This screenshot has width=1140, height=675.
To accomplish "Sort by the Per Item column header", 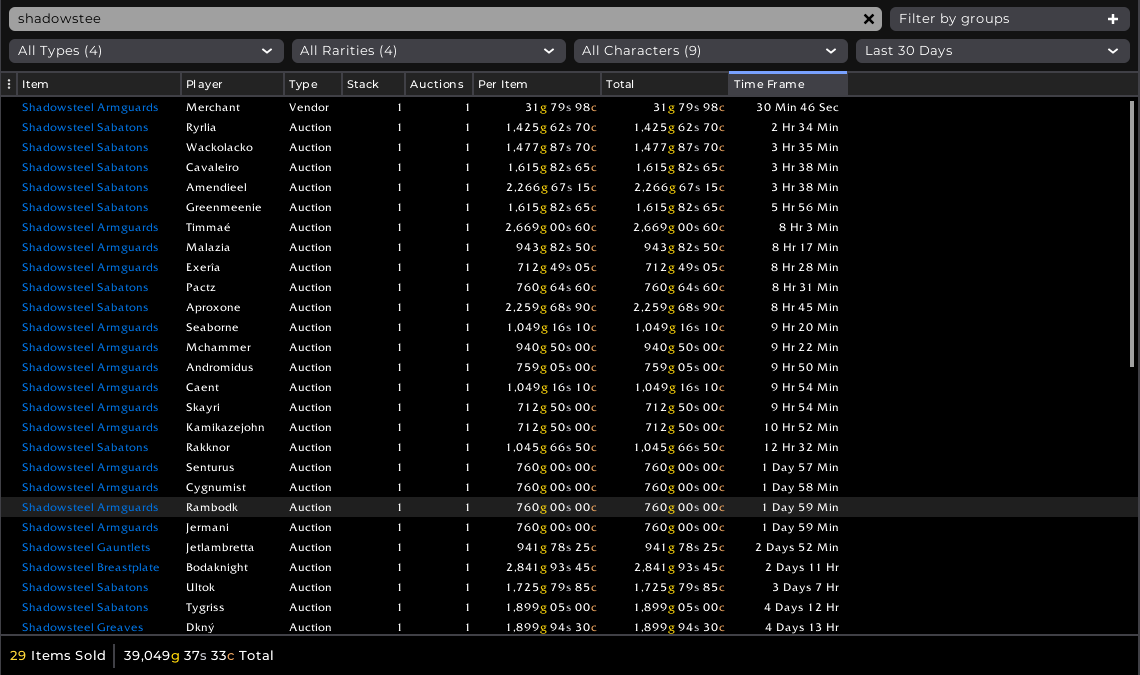I will (536, 84).
